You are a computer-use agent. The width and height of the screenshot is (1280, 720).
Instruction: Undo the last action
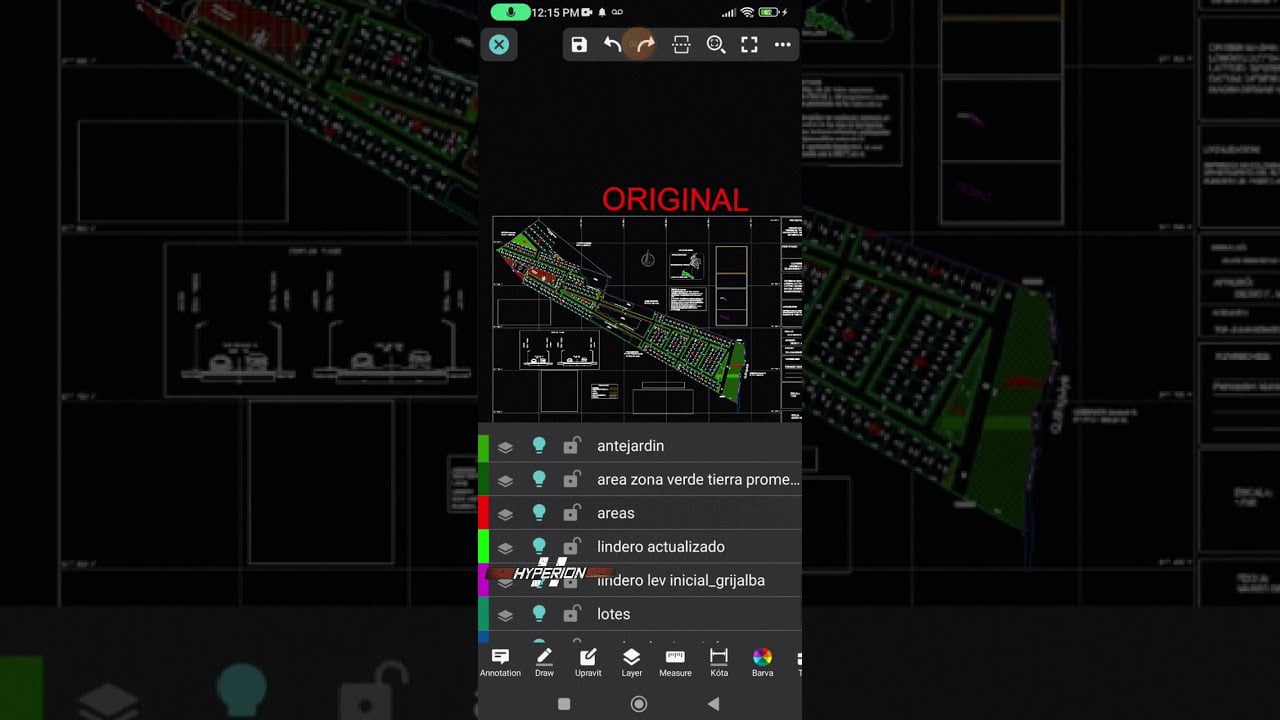tap(612, 44)
